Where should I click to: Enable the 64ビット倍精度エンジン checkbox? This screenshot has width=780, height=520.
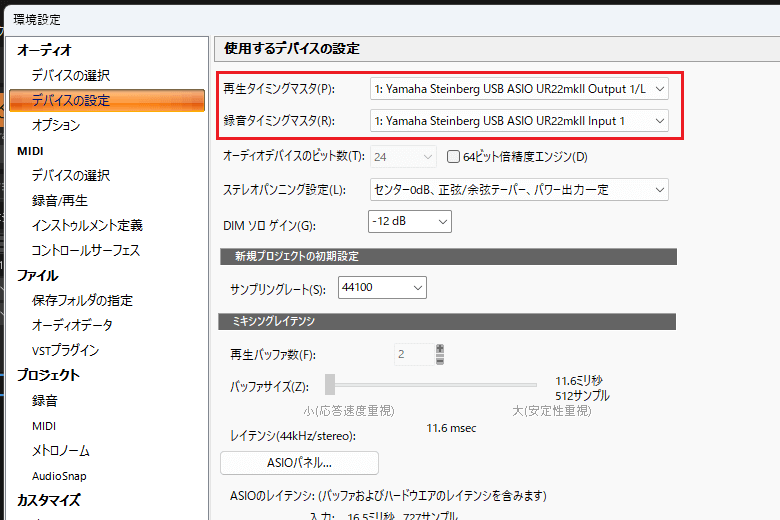(453, 157)
